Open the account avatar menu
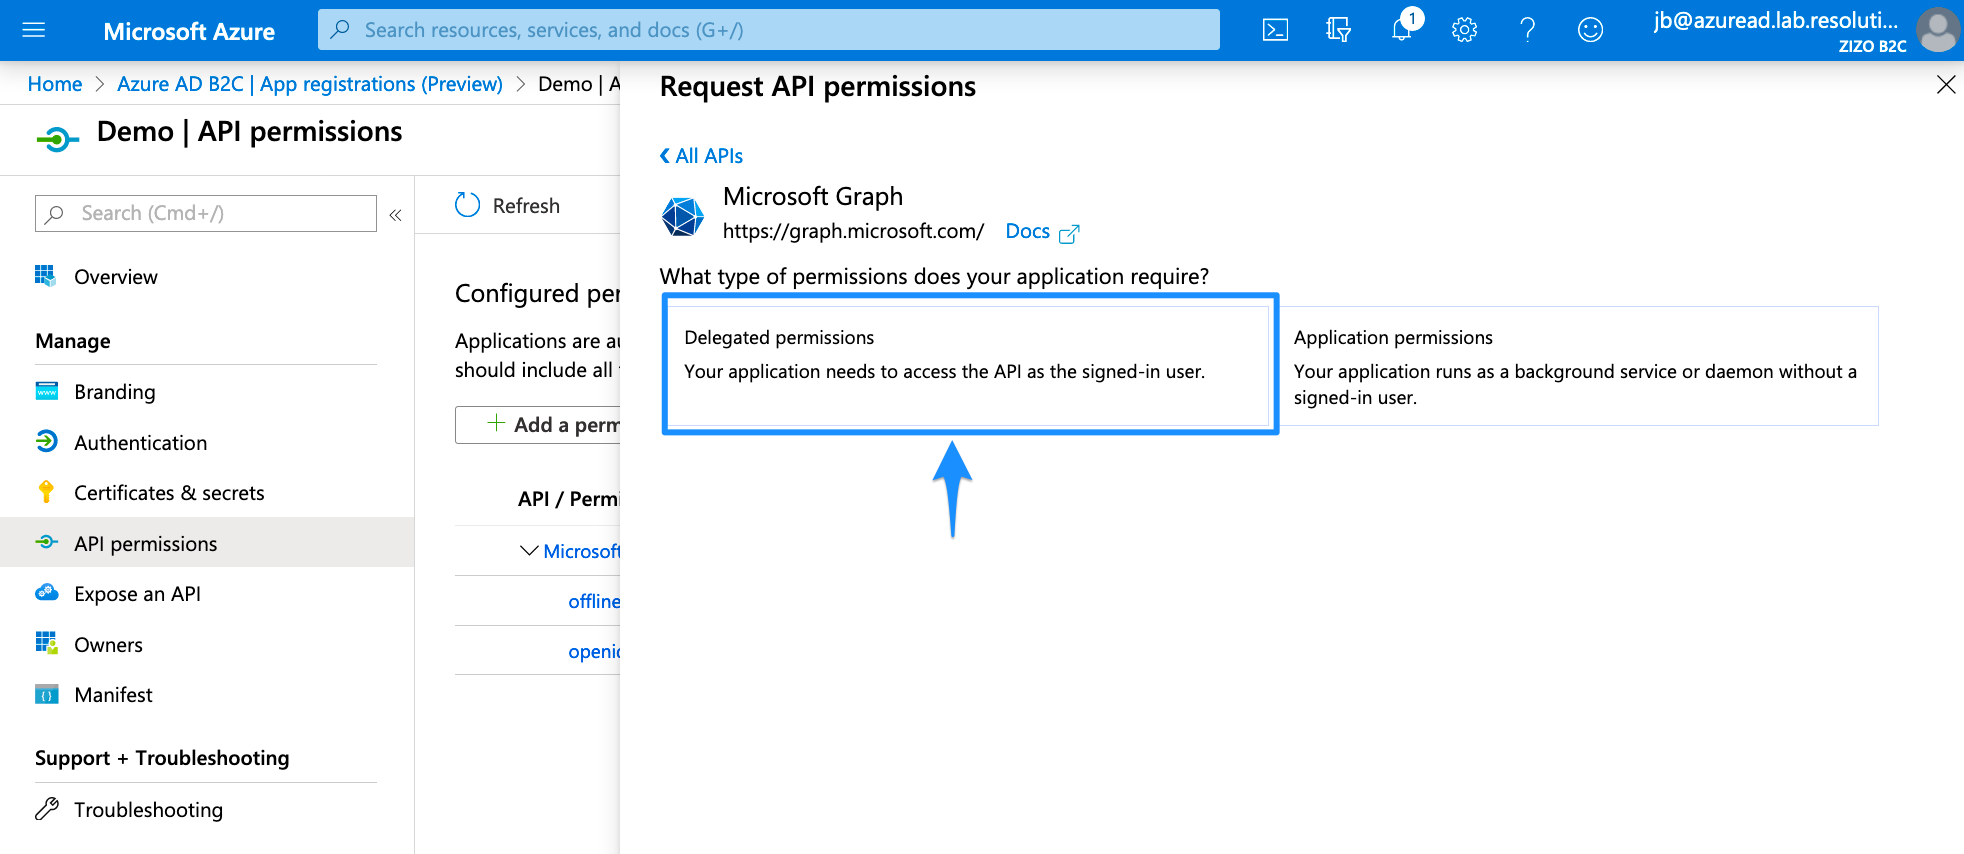 1938,30
